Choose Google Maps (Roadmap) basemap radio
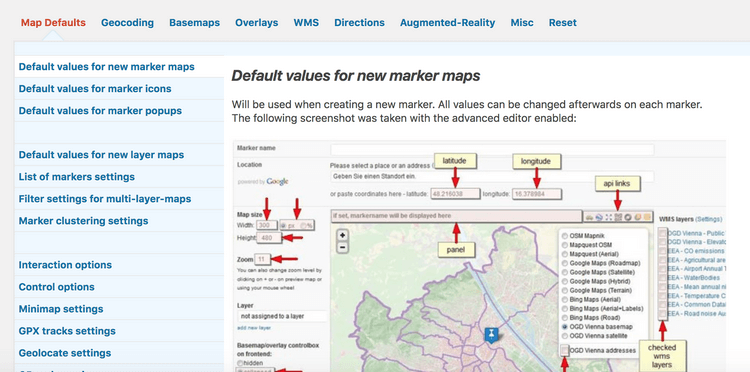Viewport: 750px width, 372px height. pos(565,263)
